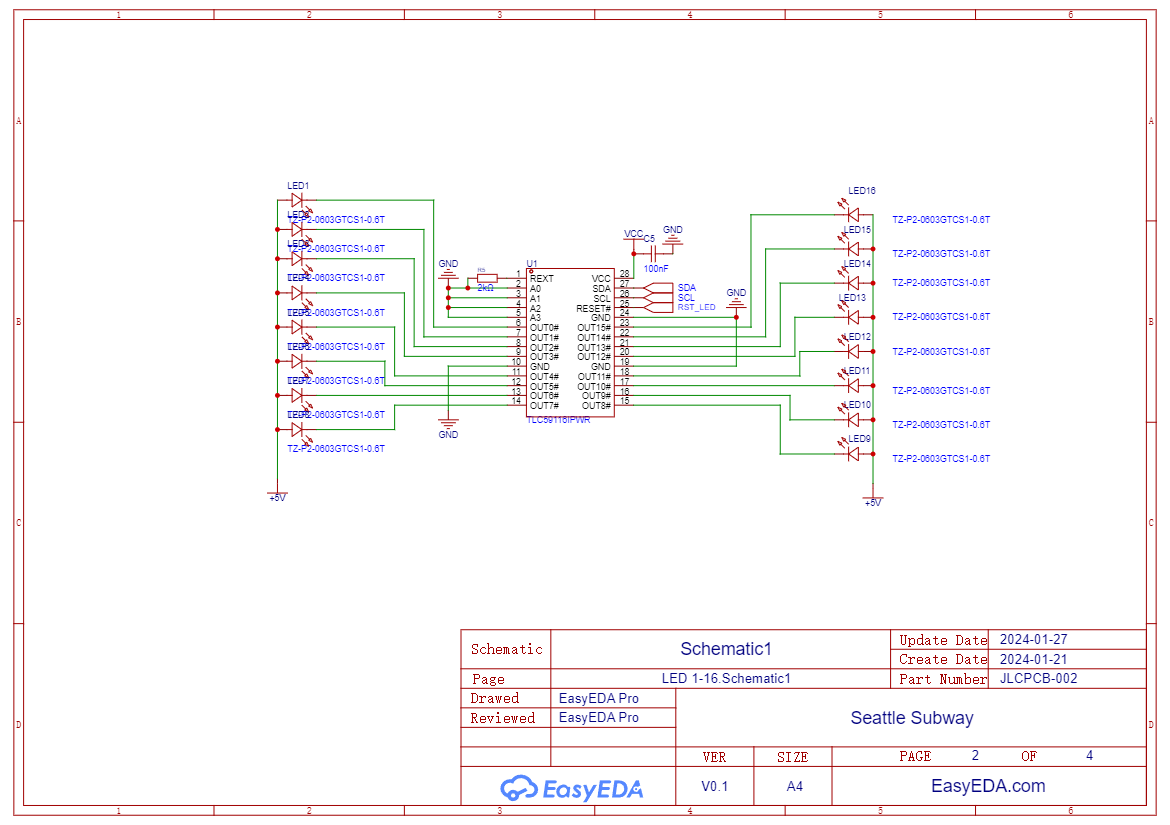Pick the LED10 diode symbol
1170x825 pixels.
853,420
